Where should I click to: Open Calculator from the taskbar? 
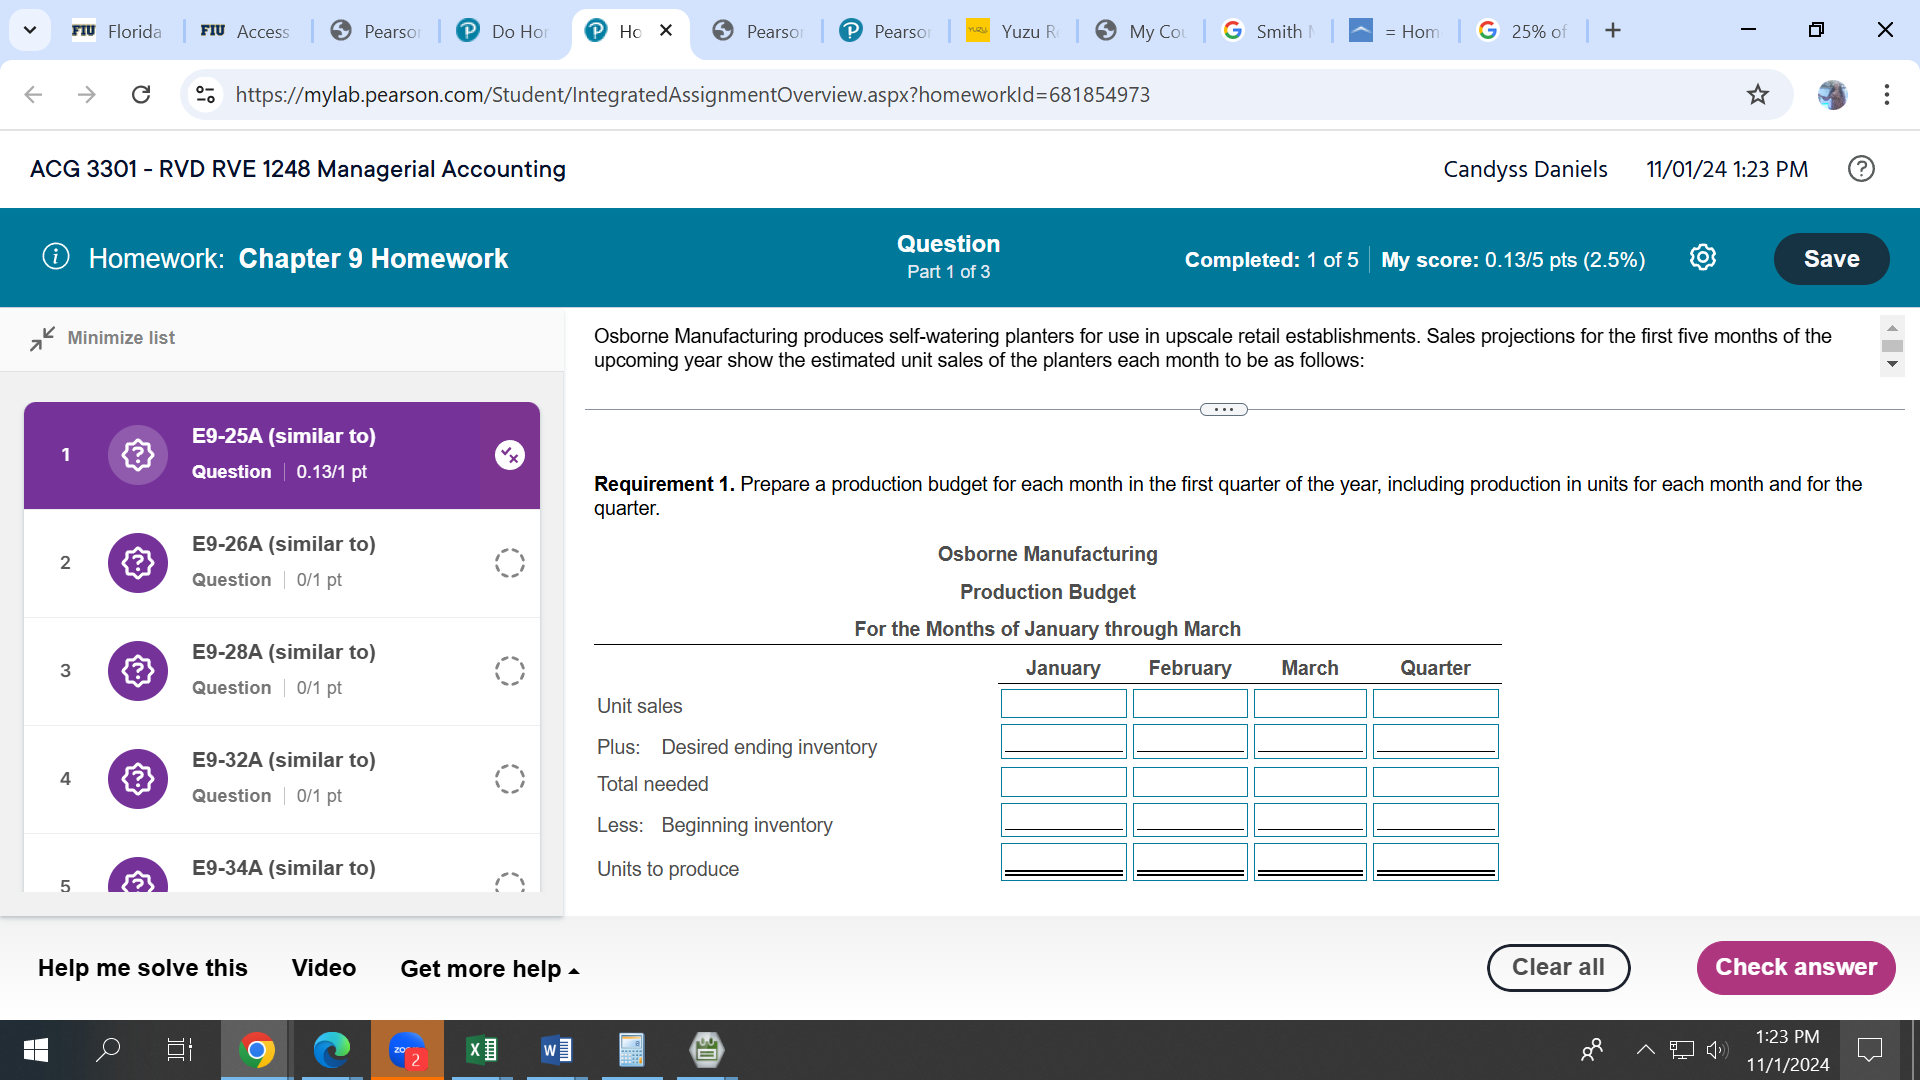point(631,1049)
